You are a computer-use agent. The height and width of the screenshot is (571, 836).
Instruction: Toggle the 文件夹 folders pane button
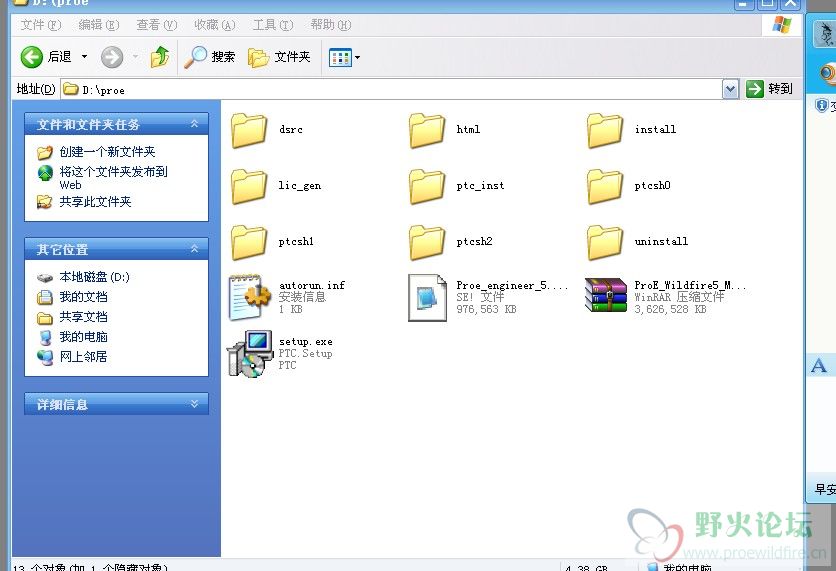pos(279,57)
